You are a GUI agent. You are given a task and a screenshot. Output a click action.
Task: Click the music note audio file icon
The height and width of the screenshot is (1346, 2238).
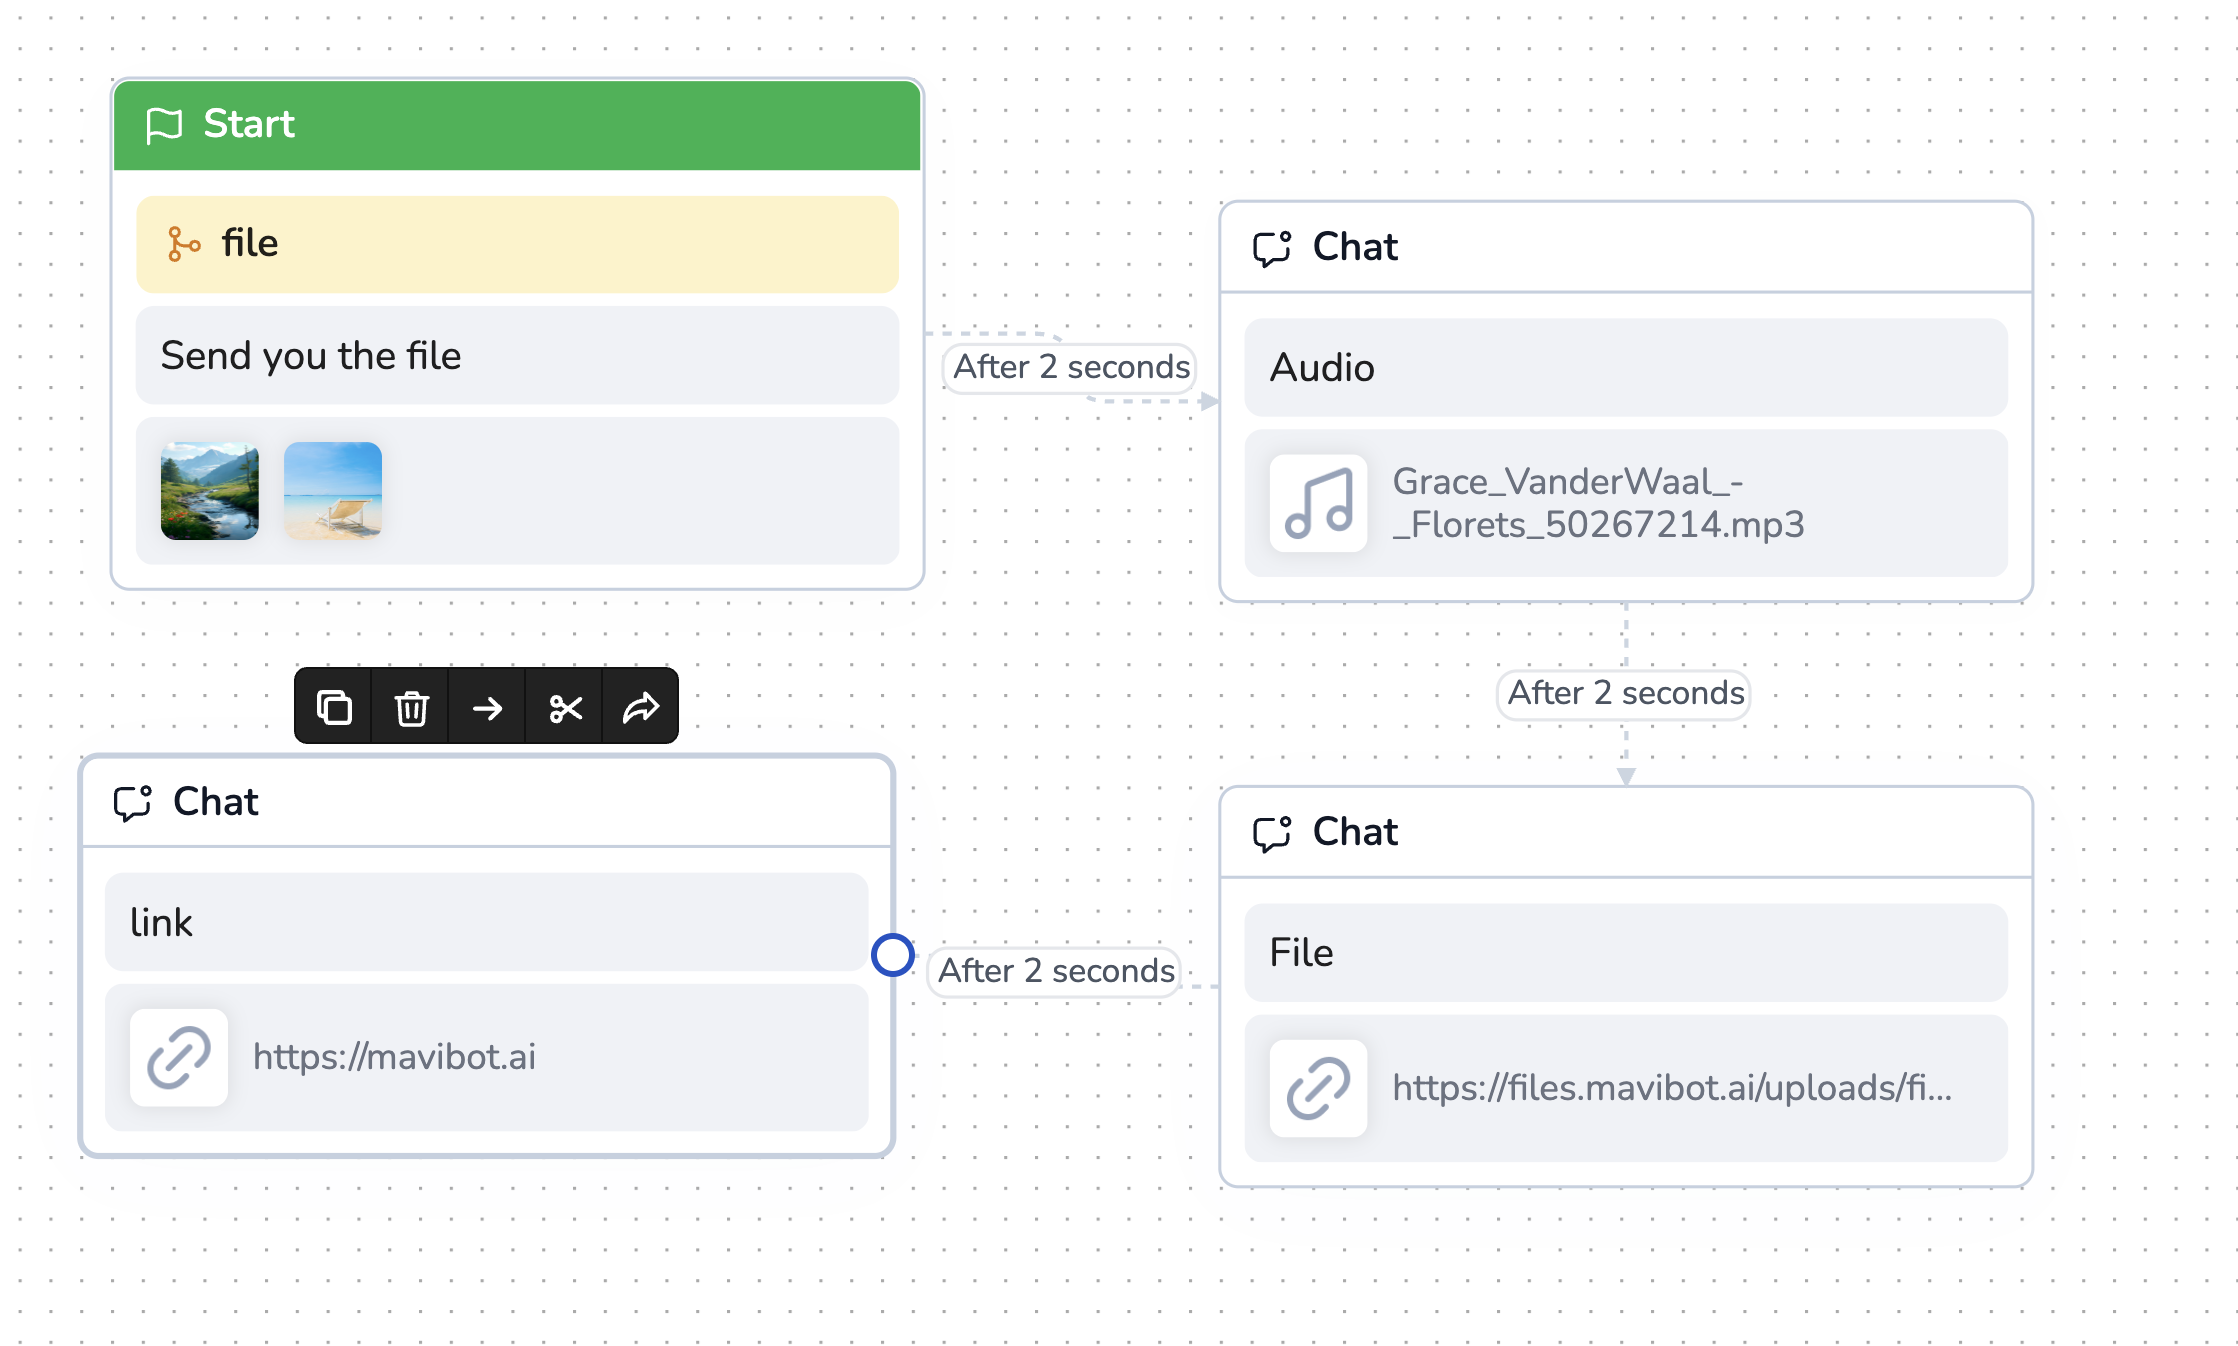1318,503
